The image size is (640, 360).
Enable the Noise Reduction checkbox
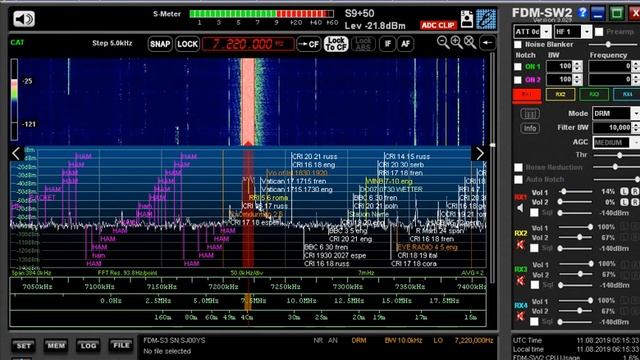click(x=518, y=167)
